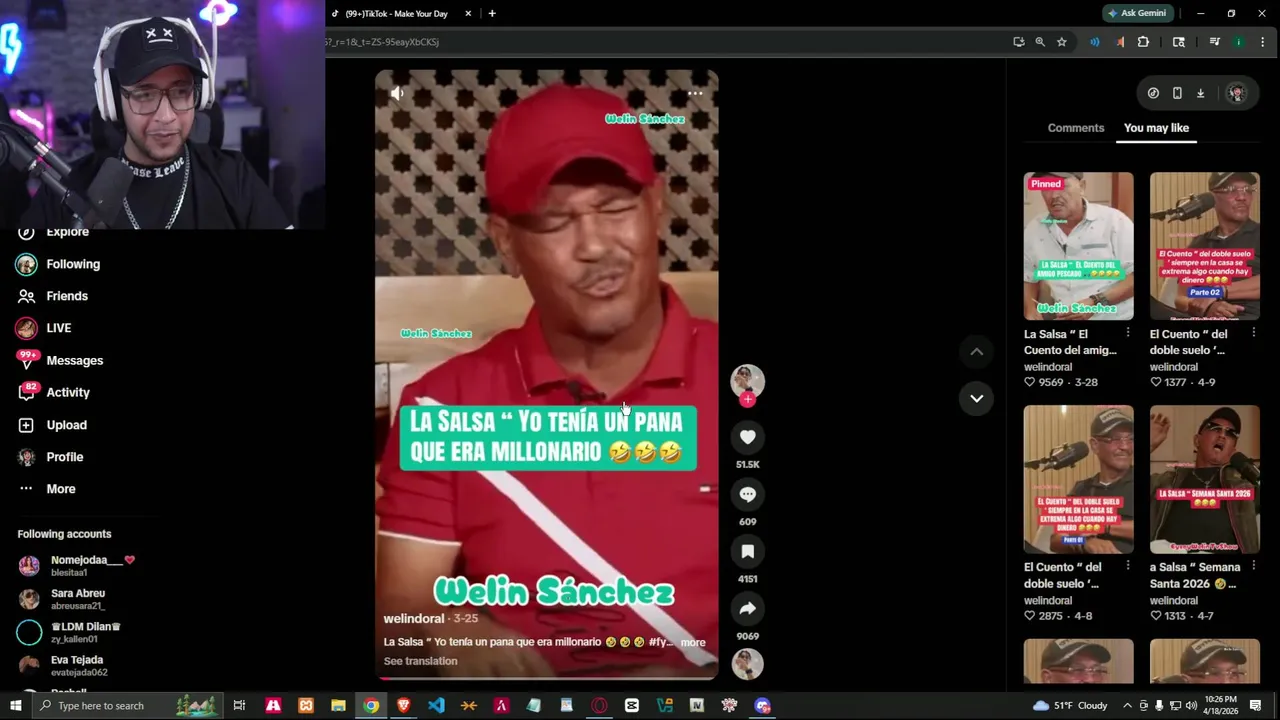Share the video using the arrow icon
The width and height of the screenshot is (1280, 720).
[x=747, y=608]
